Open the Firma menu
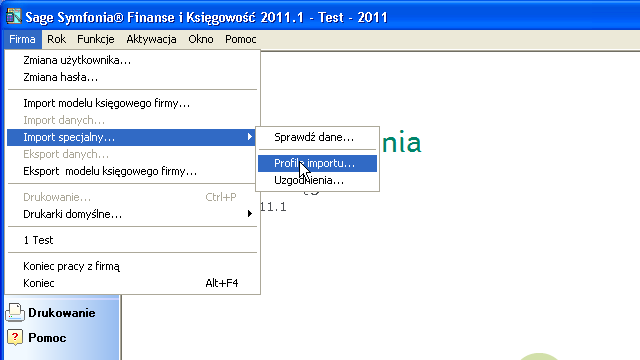Image resolution: width=640 pixels, height=360 pixels. point(22,39)
